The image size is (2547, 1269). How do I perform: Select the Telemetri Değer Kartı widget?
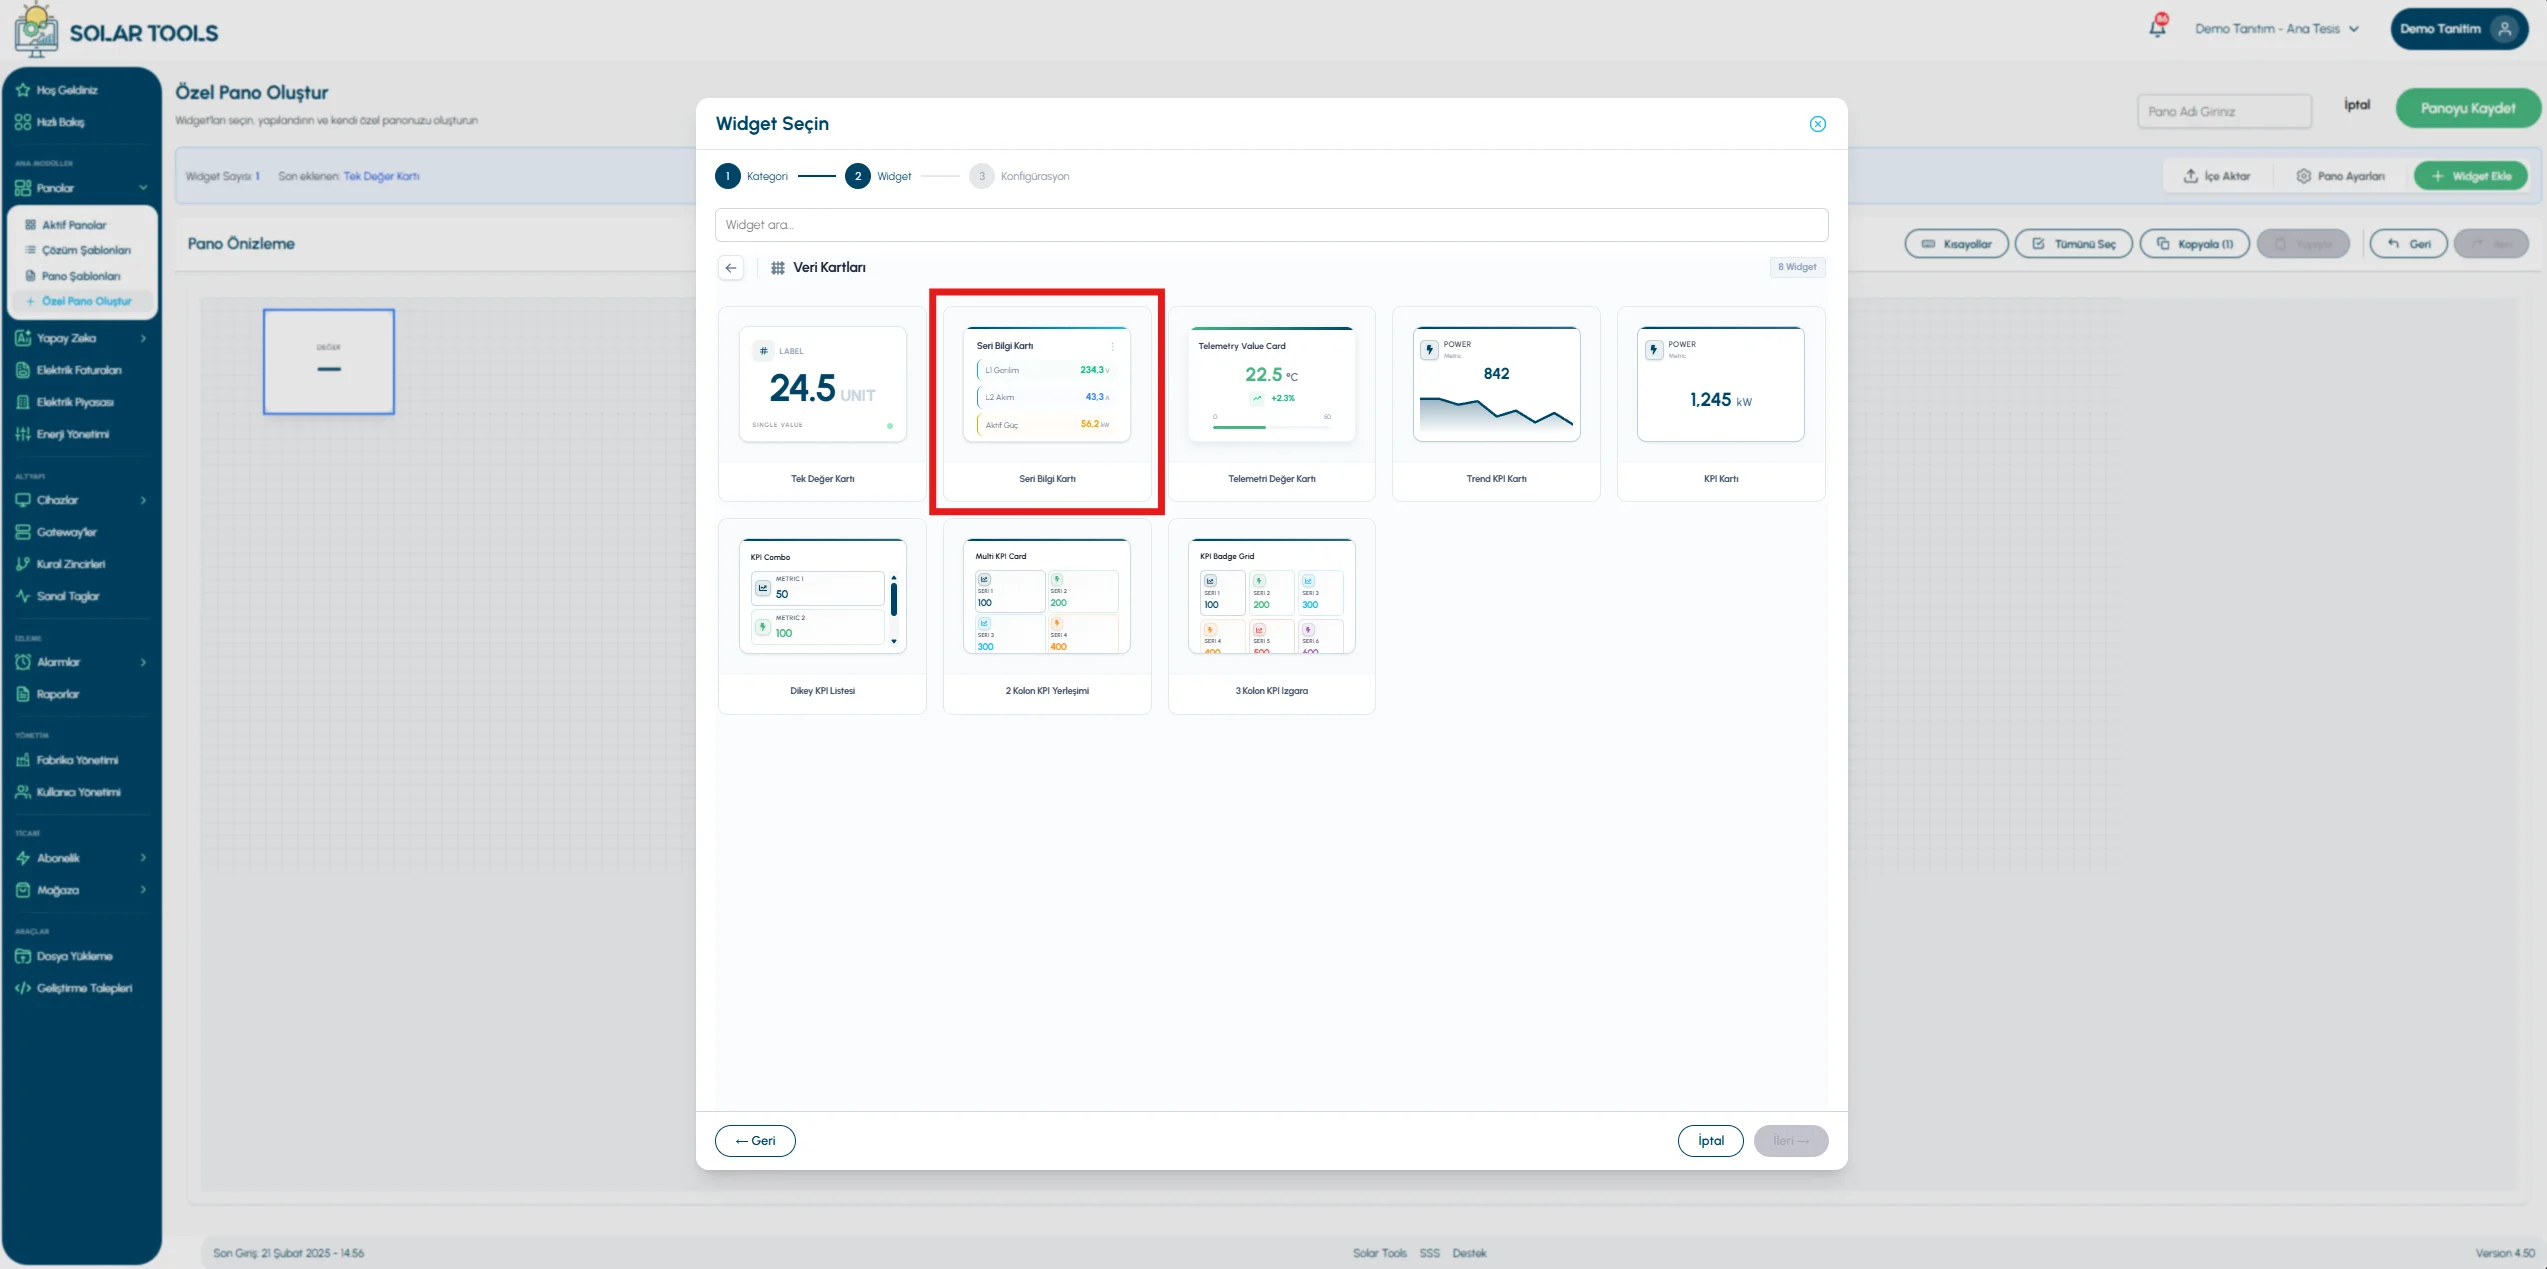pyautogui.click(x=1271, y=404)
